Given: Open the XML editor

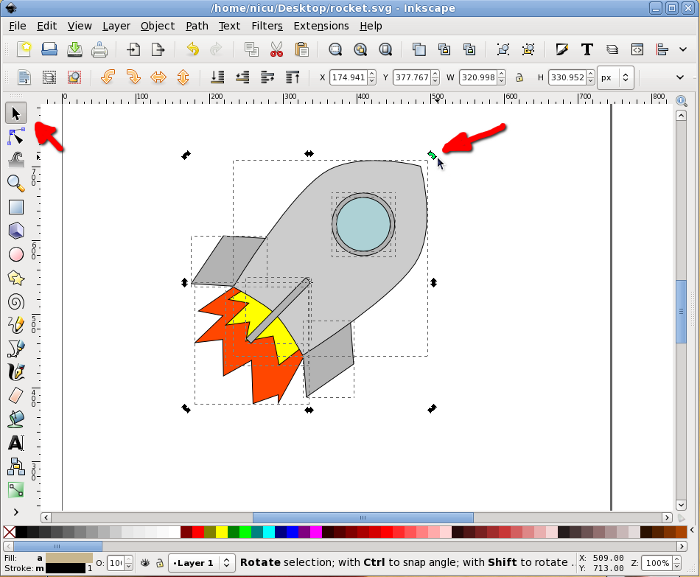Looking at the screenshot, I should click(637, 49).
